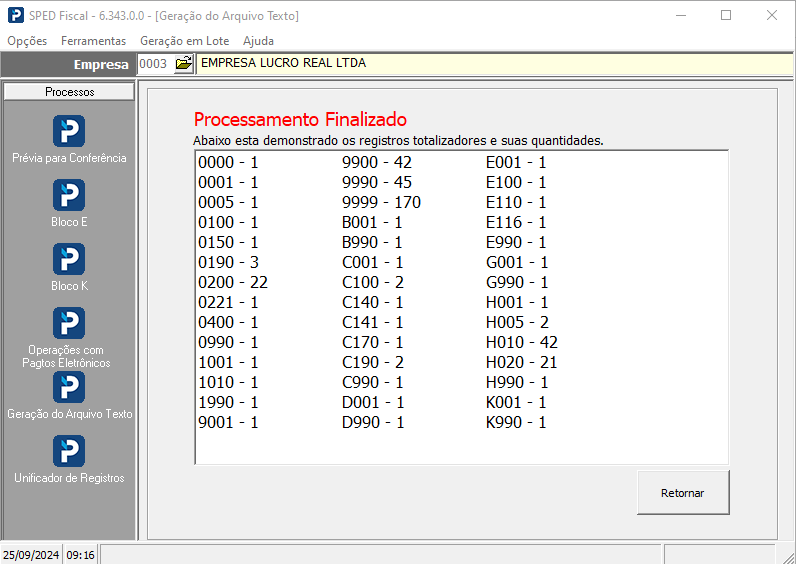
Task: Select the 9999 - 170 record entry
Action: (x=381, y=202)
